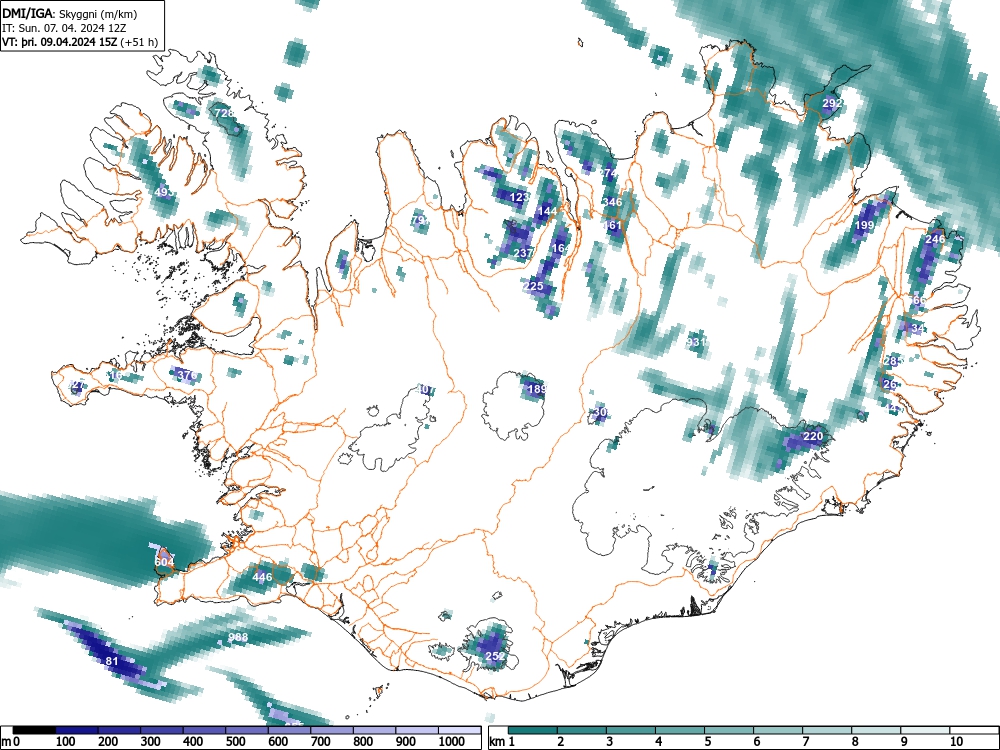Select the '292' label in the far northeast
This screenshot has width=1000, height=750.
click(832, 103)
